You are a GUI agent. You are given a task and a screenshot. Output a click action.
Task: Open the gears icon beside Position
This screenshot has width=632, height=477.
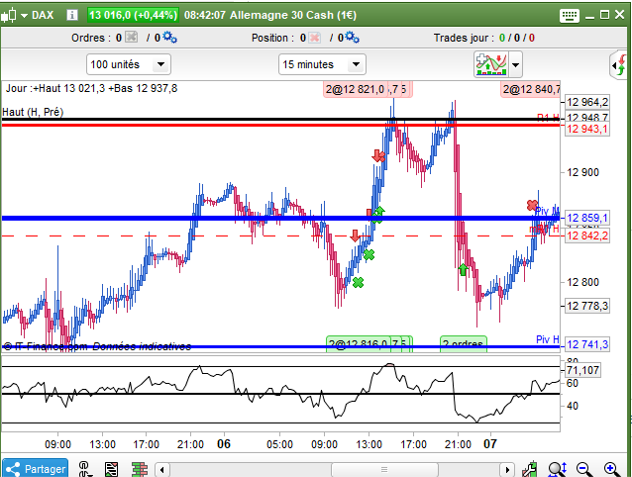352,37
